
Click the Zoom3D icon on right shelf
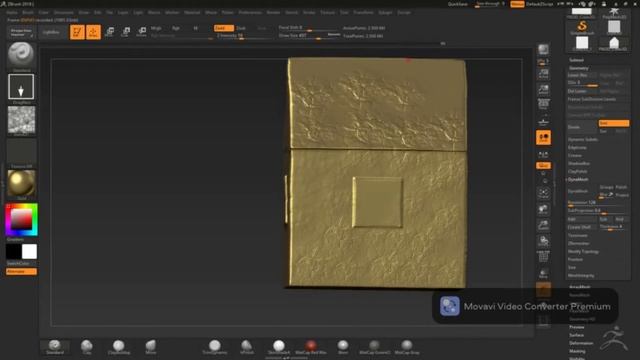pyautogui.click(x=543, y=224)
